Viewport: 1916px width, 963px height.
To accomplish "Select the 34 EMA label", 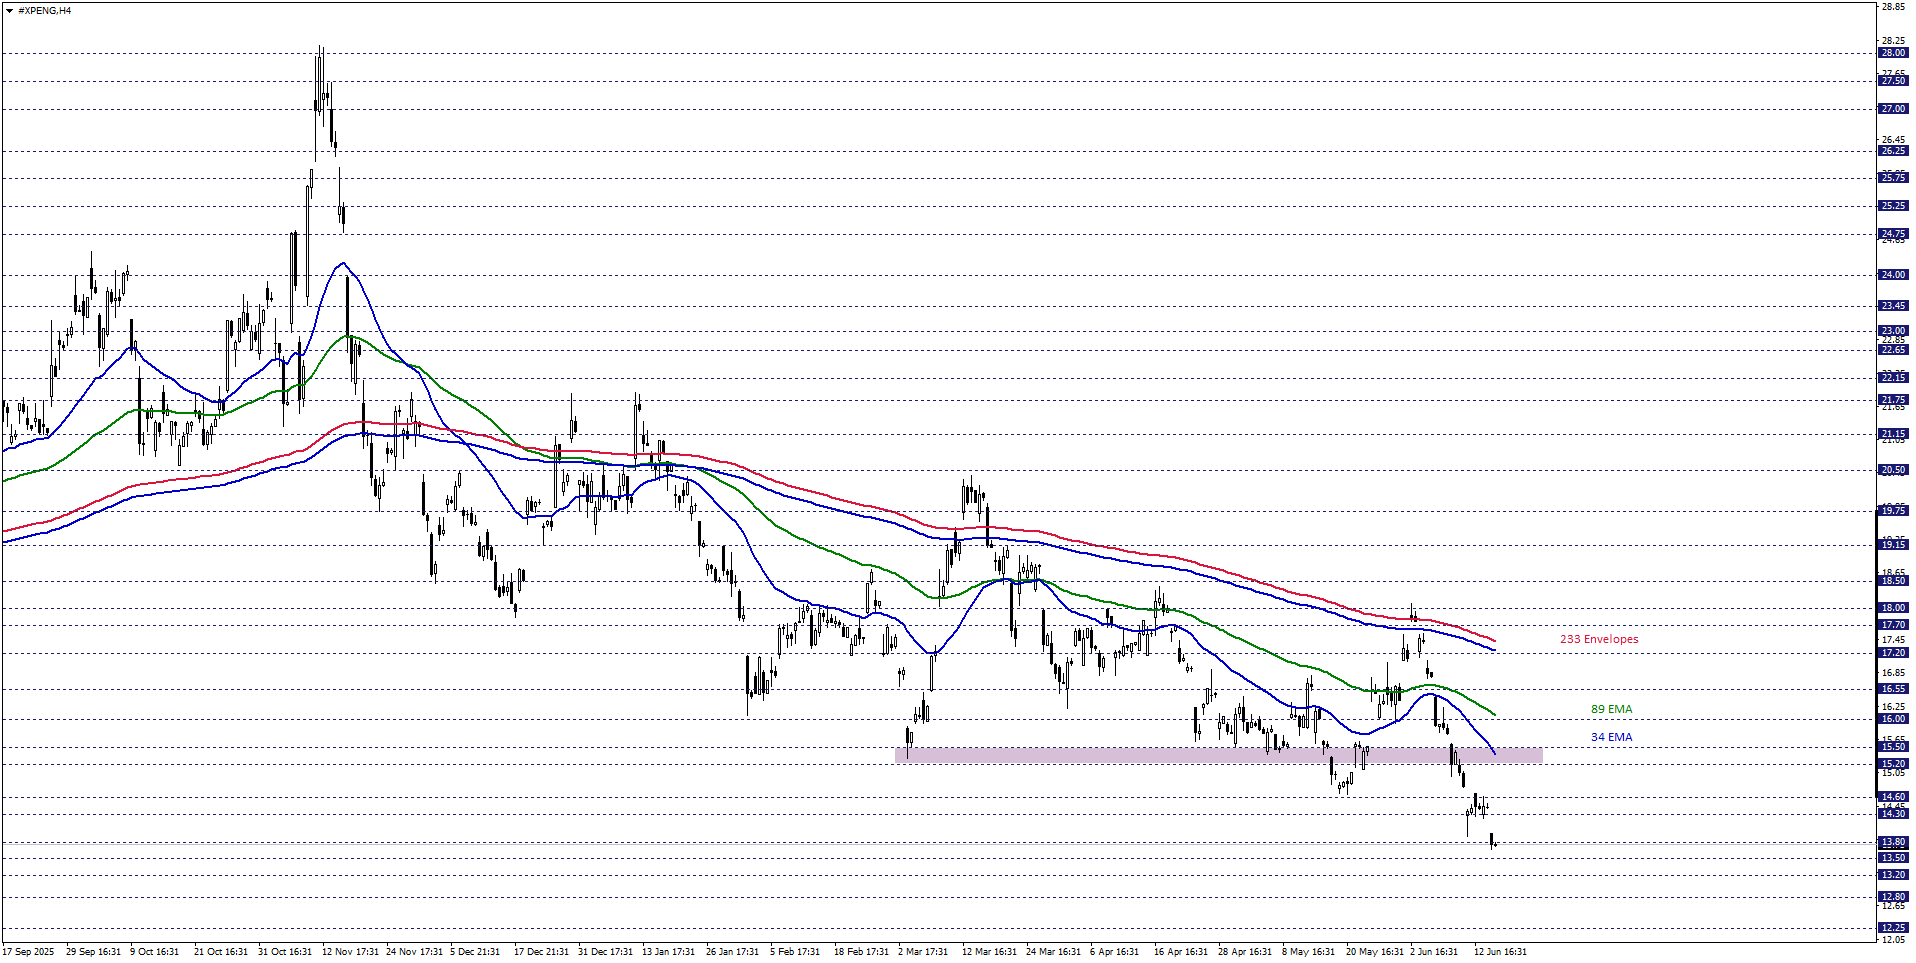I will click(1611, 737).
